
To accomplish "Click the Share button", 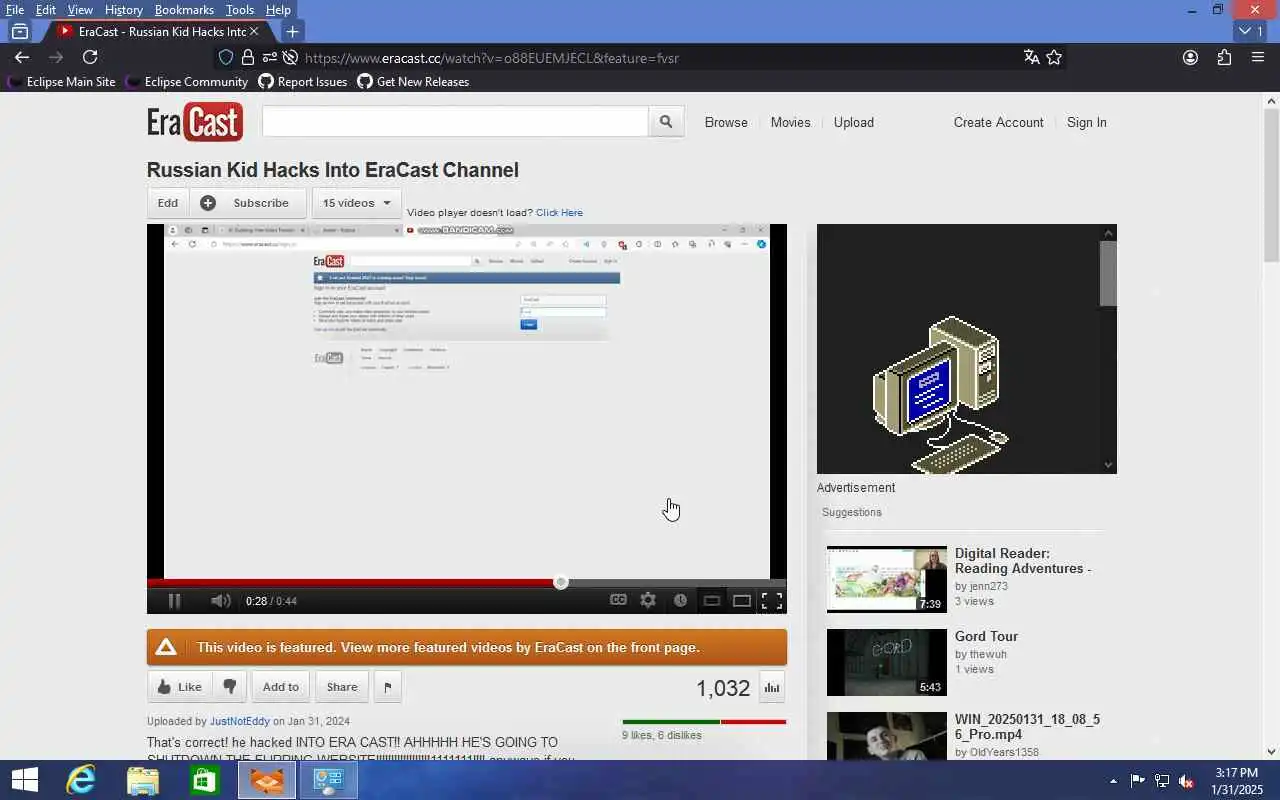I will (x=342, y=687).
